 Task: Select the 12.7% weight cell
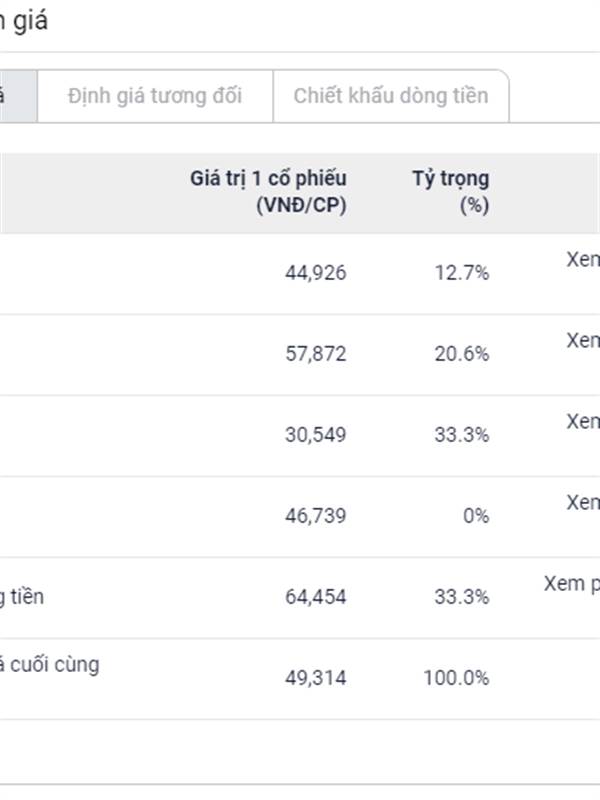tap(462, 273)
